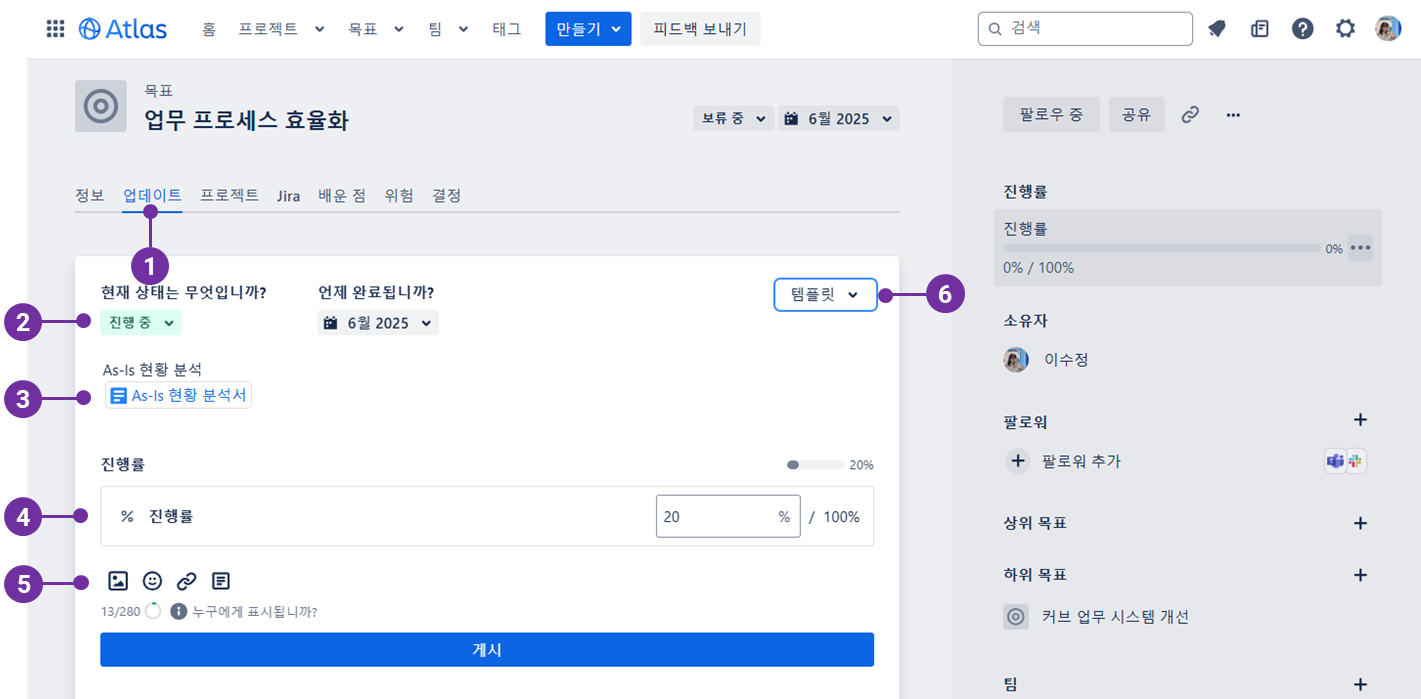This screenshot has height=699, width=1421.
Task: Add a parent goal (상위 목표) plus
Action: coord(1359,523)
